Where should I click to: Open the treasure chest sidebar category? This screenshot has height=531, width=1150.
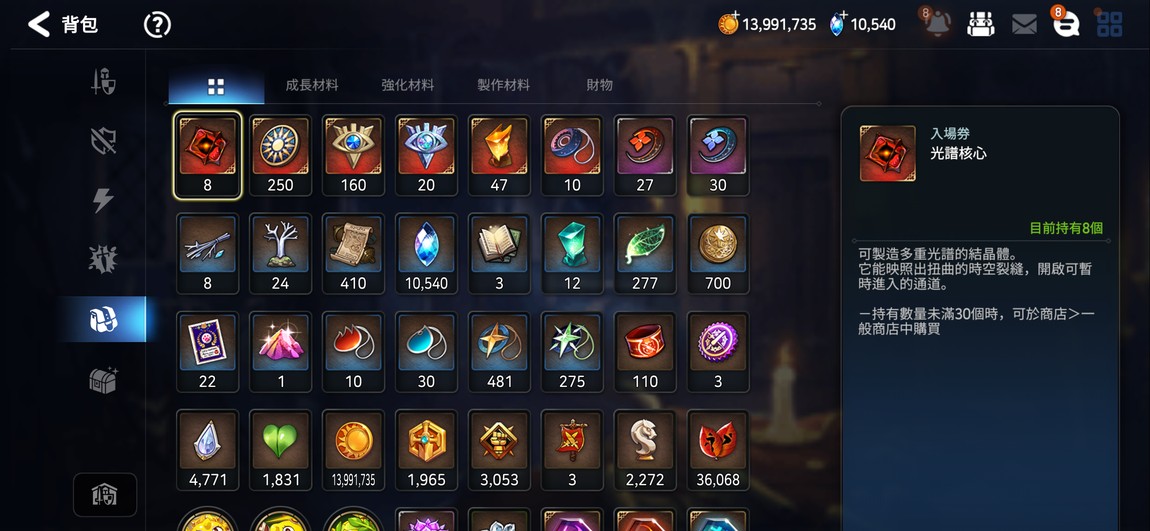point(103,380)
